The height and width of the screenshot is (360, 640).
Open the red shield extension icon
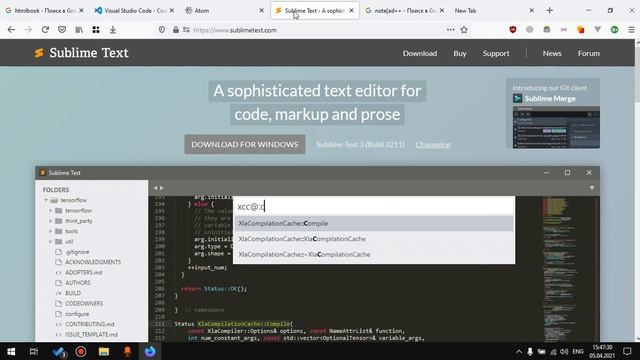[x=513, y=30]
